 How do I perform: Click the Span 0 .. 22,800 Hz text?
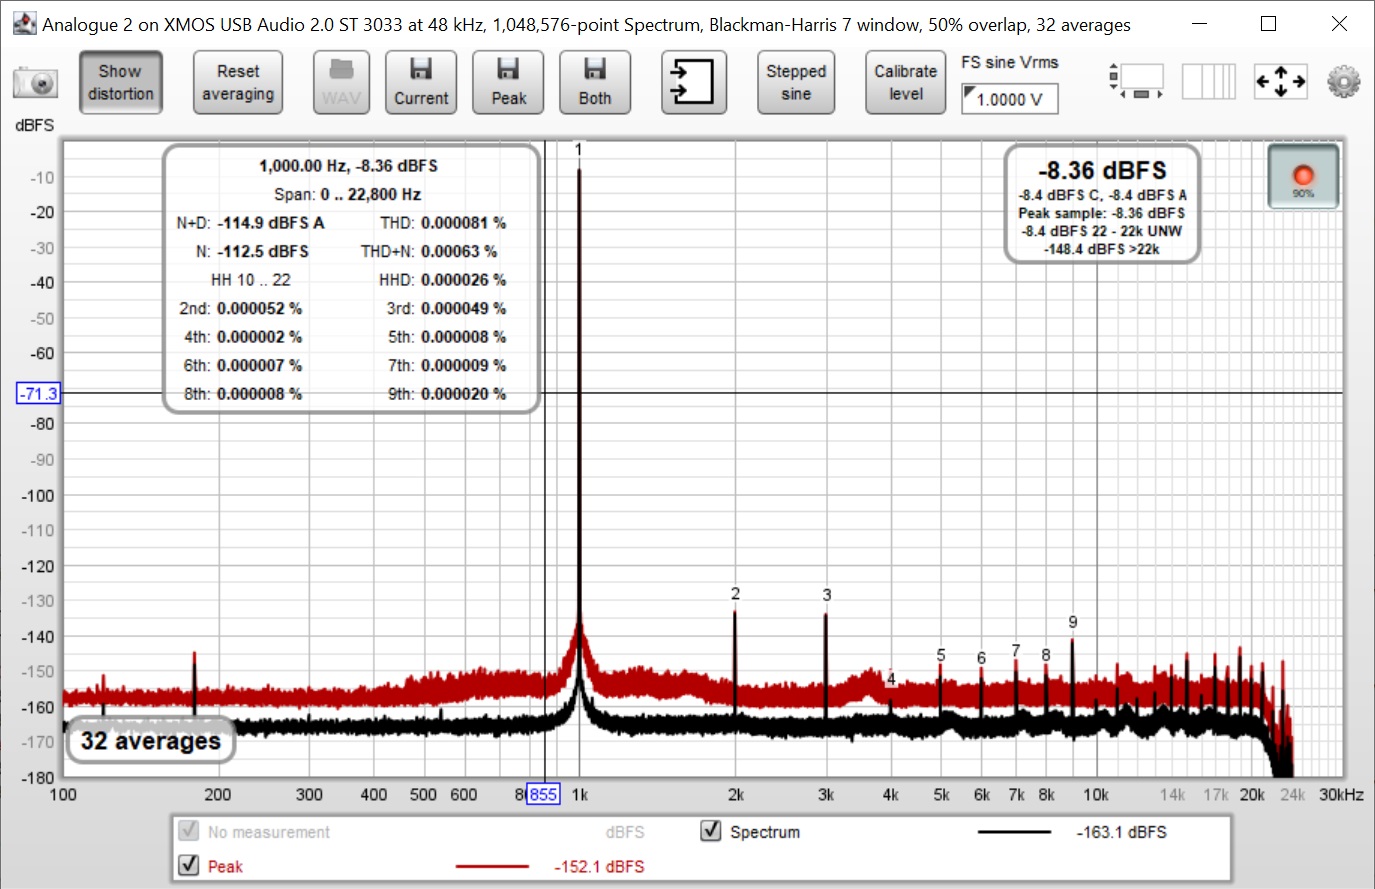pos(348,194)
